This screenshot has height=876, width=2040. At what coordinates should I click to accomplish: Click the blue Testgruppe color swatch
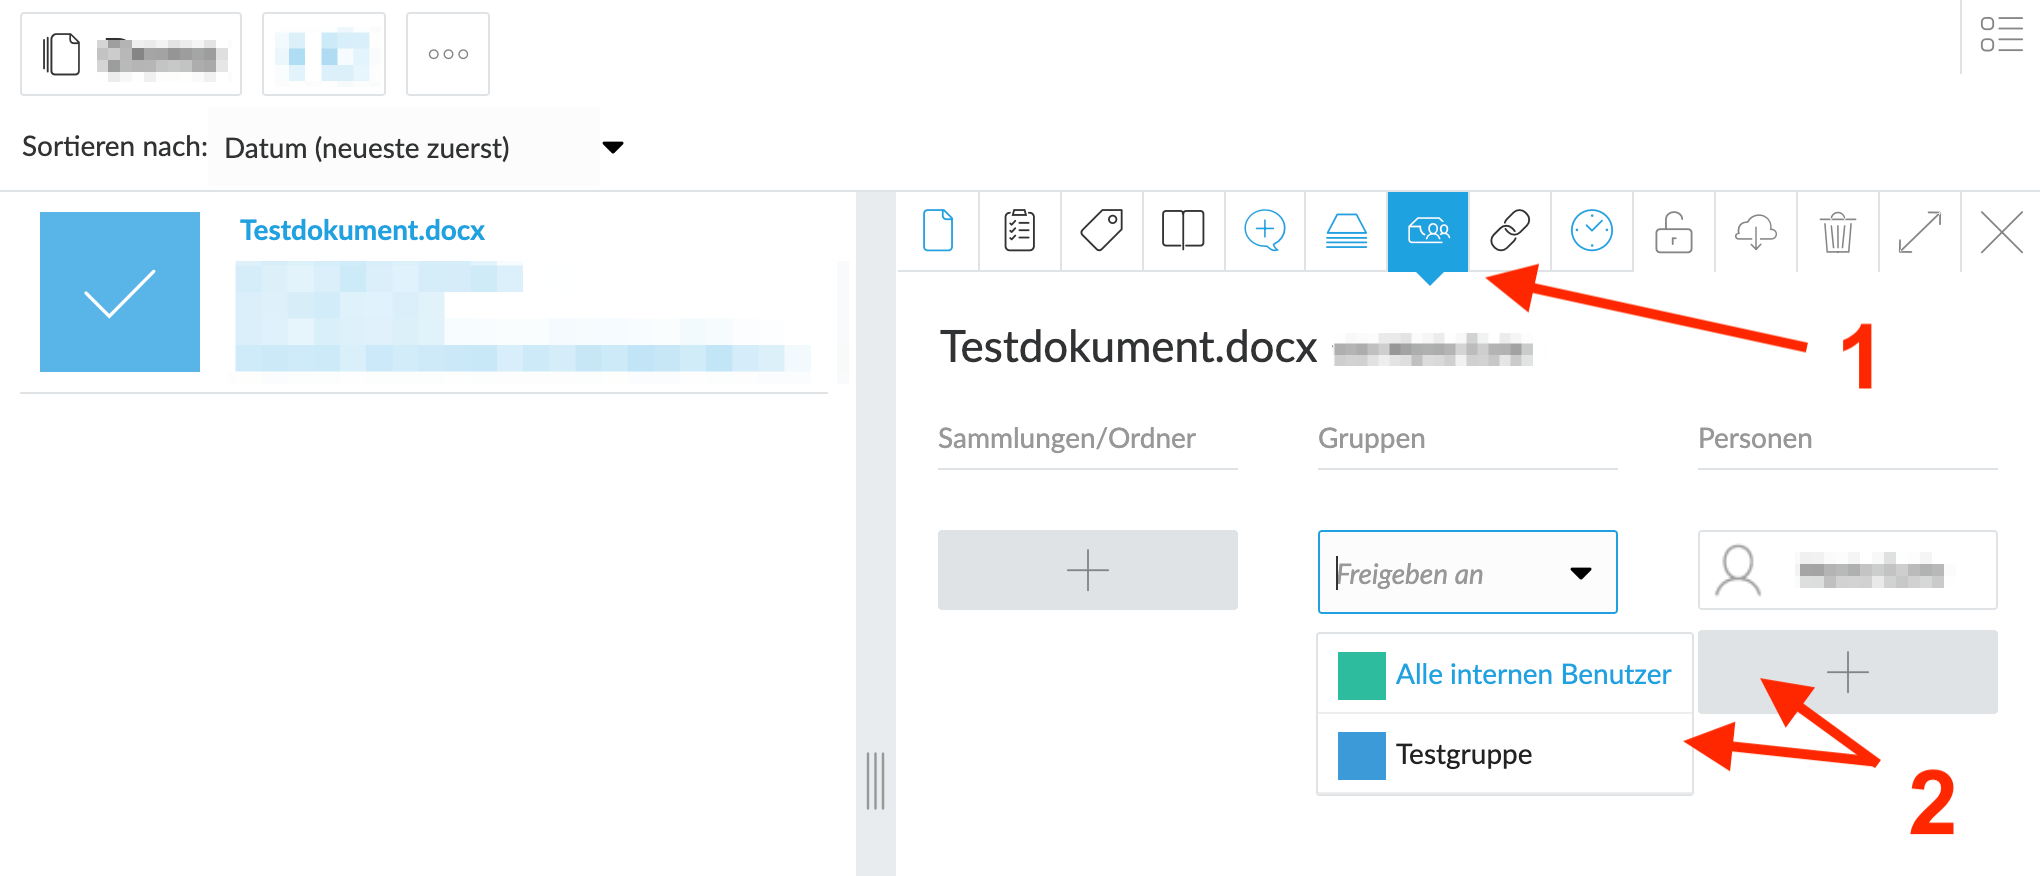1362,755
